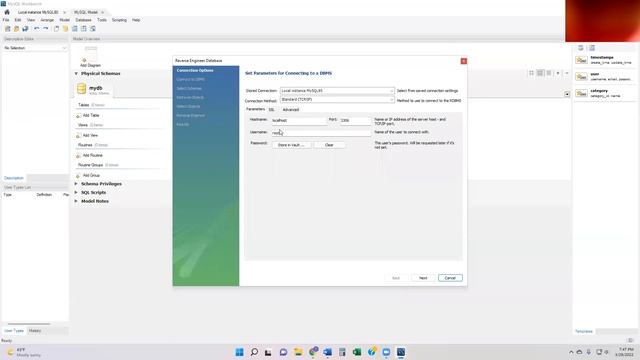Open the Edit menu
Screen dimensions: 640x360
[x=18, y=20]
